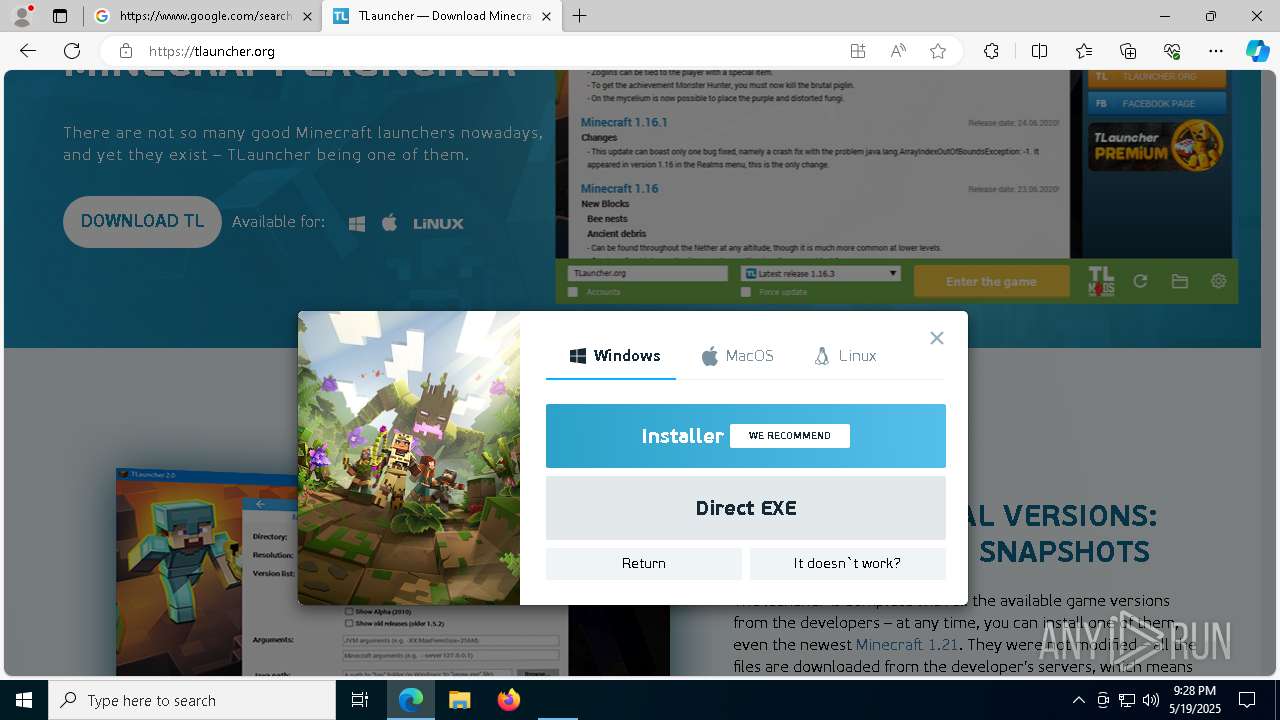Close the Google search tab
The width and height of the screenshot is (1280, 720).
tap(307, 16)
